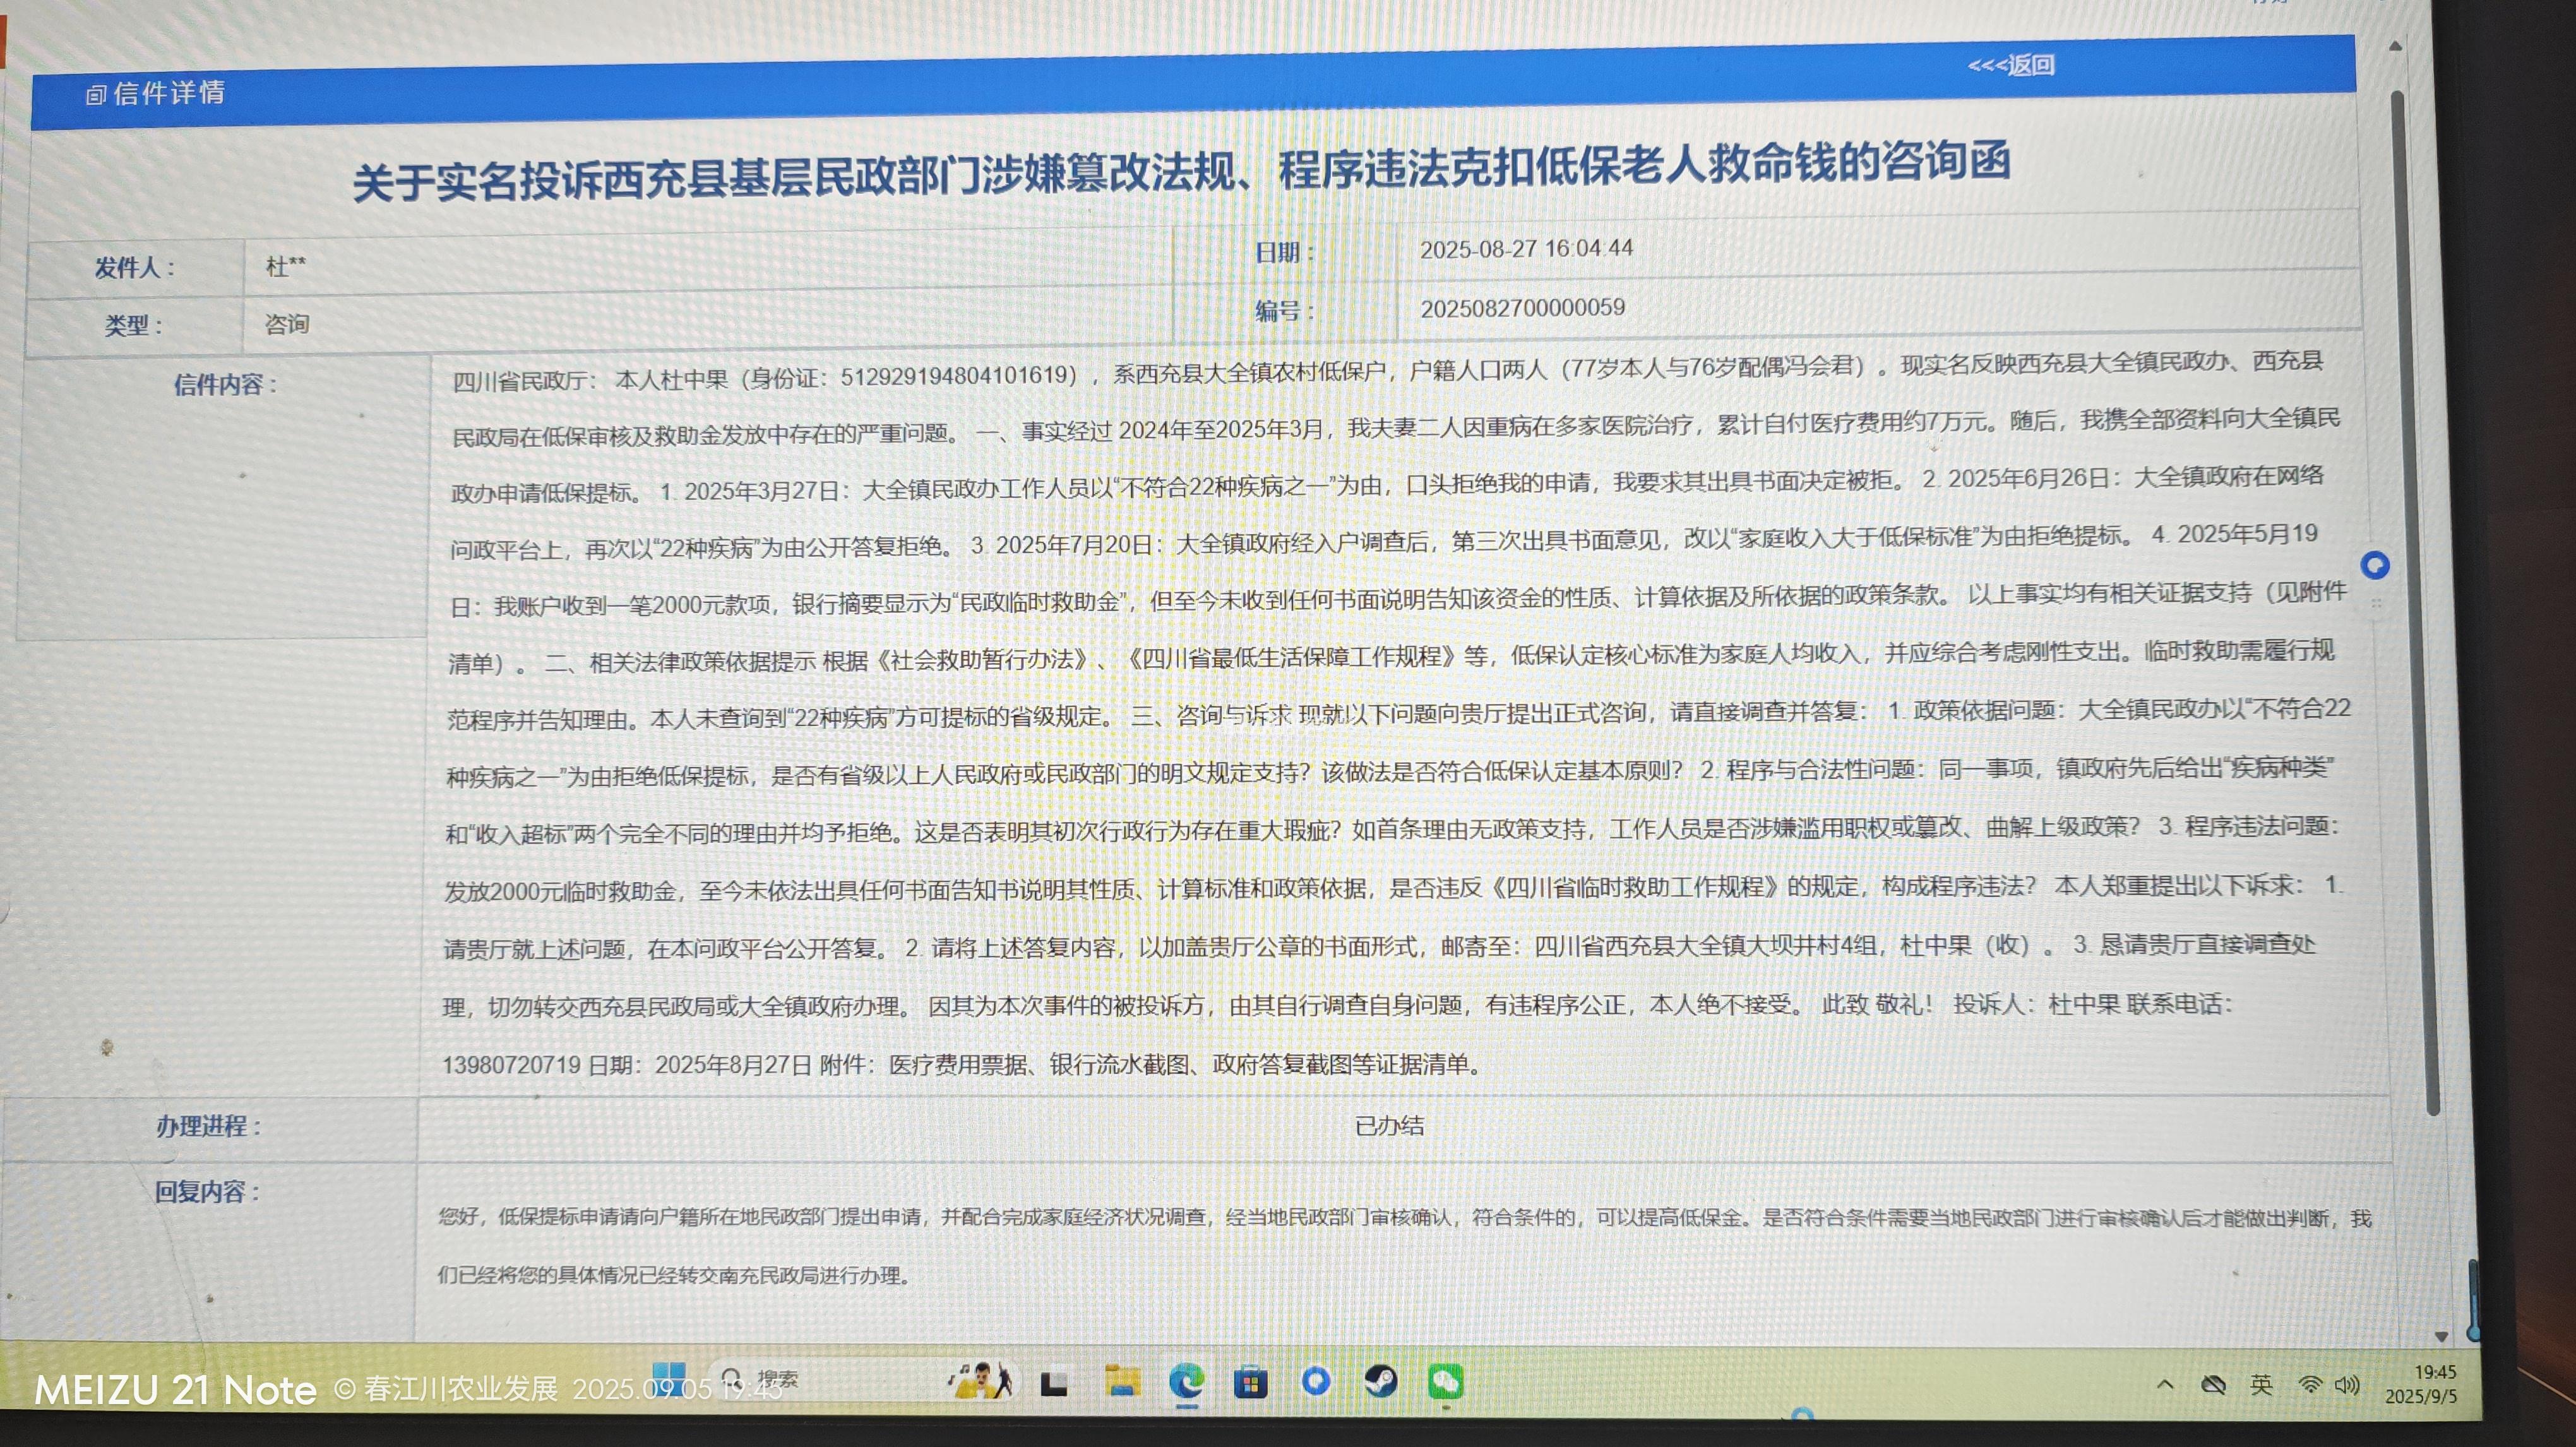Image resolution: width=2576 pixels, height=1447 pixels.
Task: Click the blue floating circle icon
Action: [x=2374, y=566]
